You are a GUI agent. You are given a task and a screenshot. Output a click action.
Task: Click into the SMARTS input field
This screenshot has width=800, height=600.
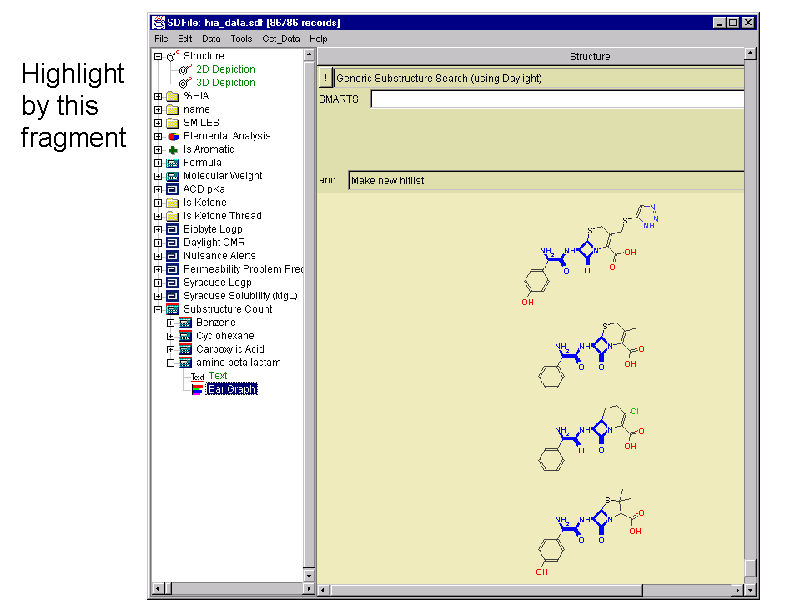click(557, 99)
